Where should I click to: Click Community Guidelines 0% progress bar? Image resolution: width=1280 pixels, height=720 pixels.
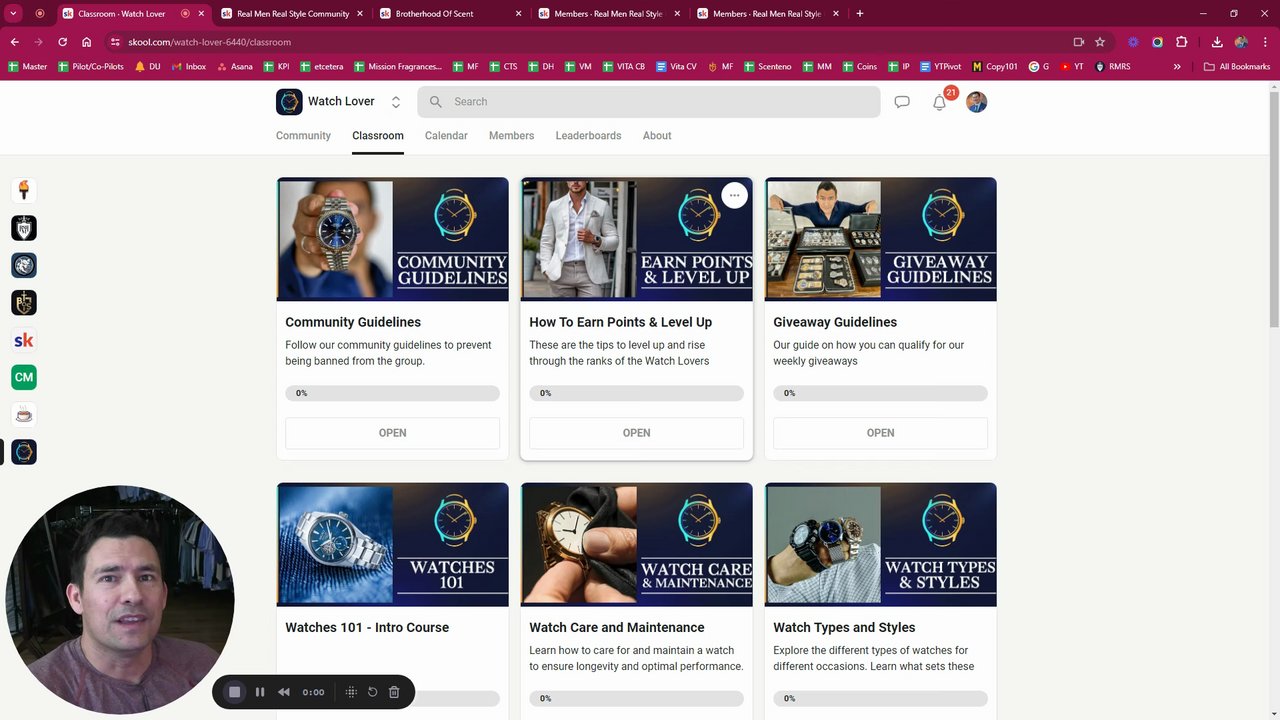[x=392, y=393]
